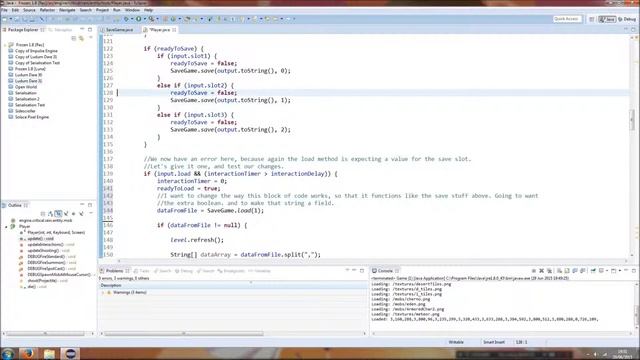Image resolution: width=640 pixels, height=360 pixels.
Task: Toggle Hide Fields in Outline toolbar
Action: [58, 213]
